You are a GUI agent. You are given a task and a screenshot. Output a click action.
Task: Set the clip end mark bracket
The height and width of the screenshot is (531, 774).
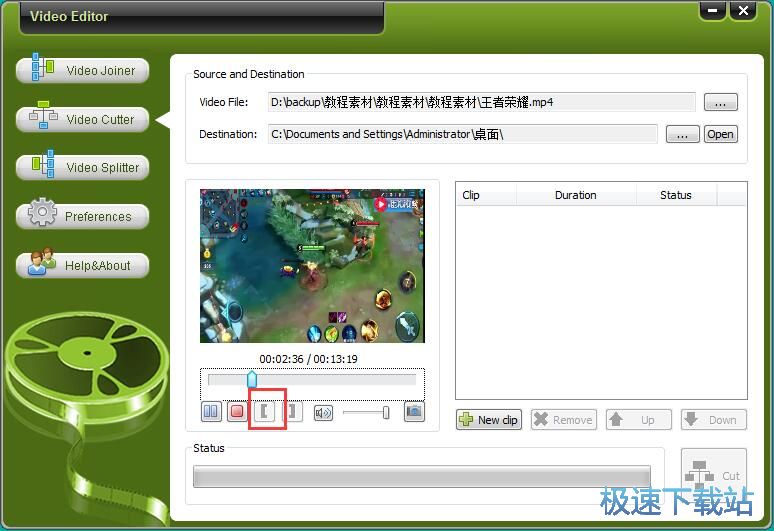click(x=292, y=412)
